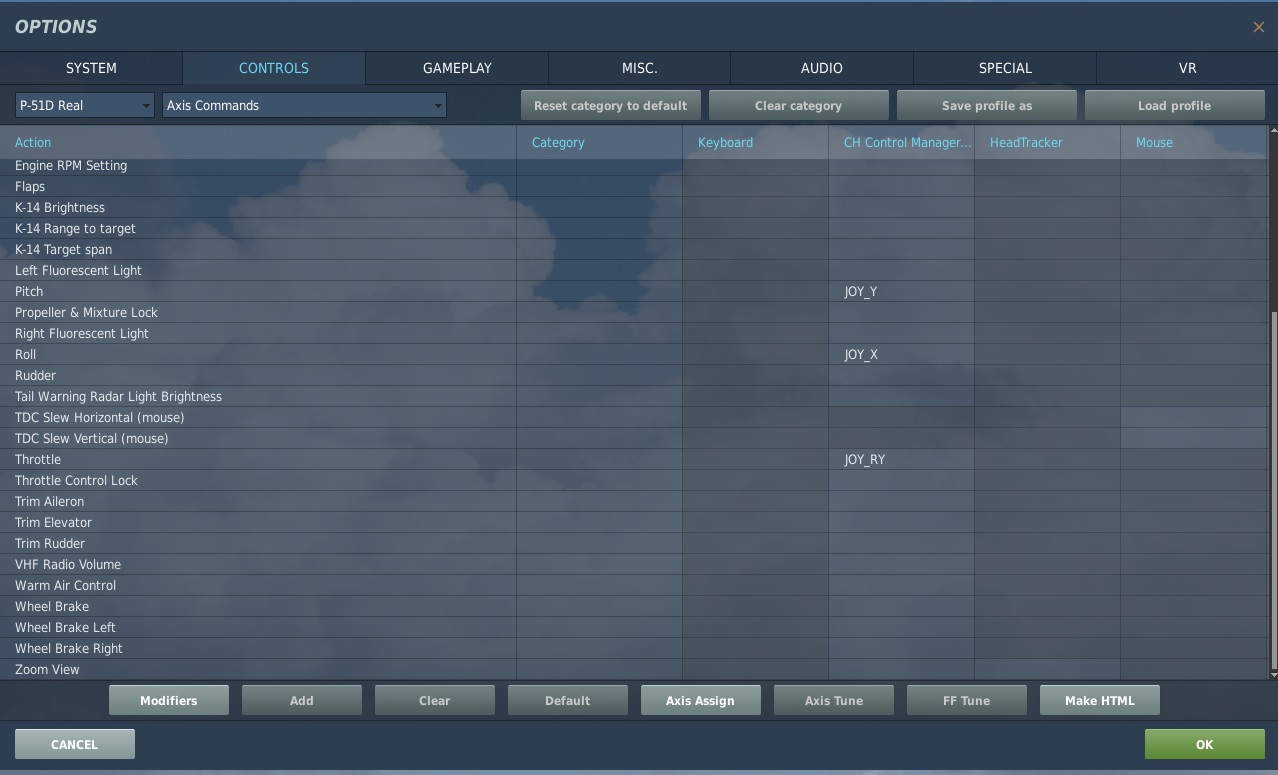Select the Trim Rudder row
The image size is (1278, 775).
(x=633, y=543)
